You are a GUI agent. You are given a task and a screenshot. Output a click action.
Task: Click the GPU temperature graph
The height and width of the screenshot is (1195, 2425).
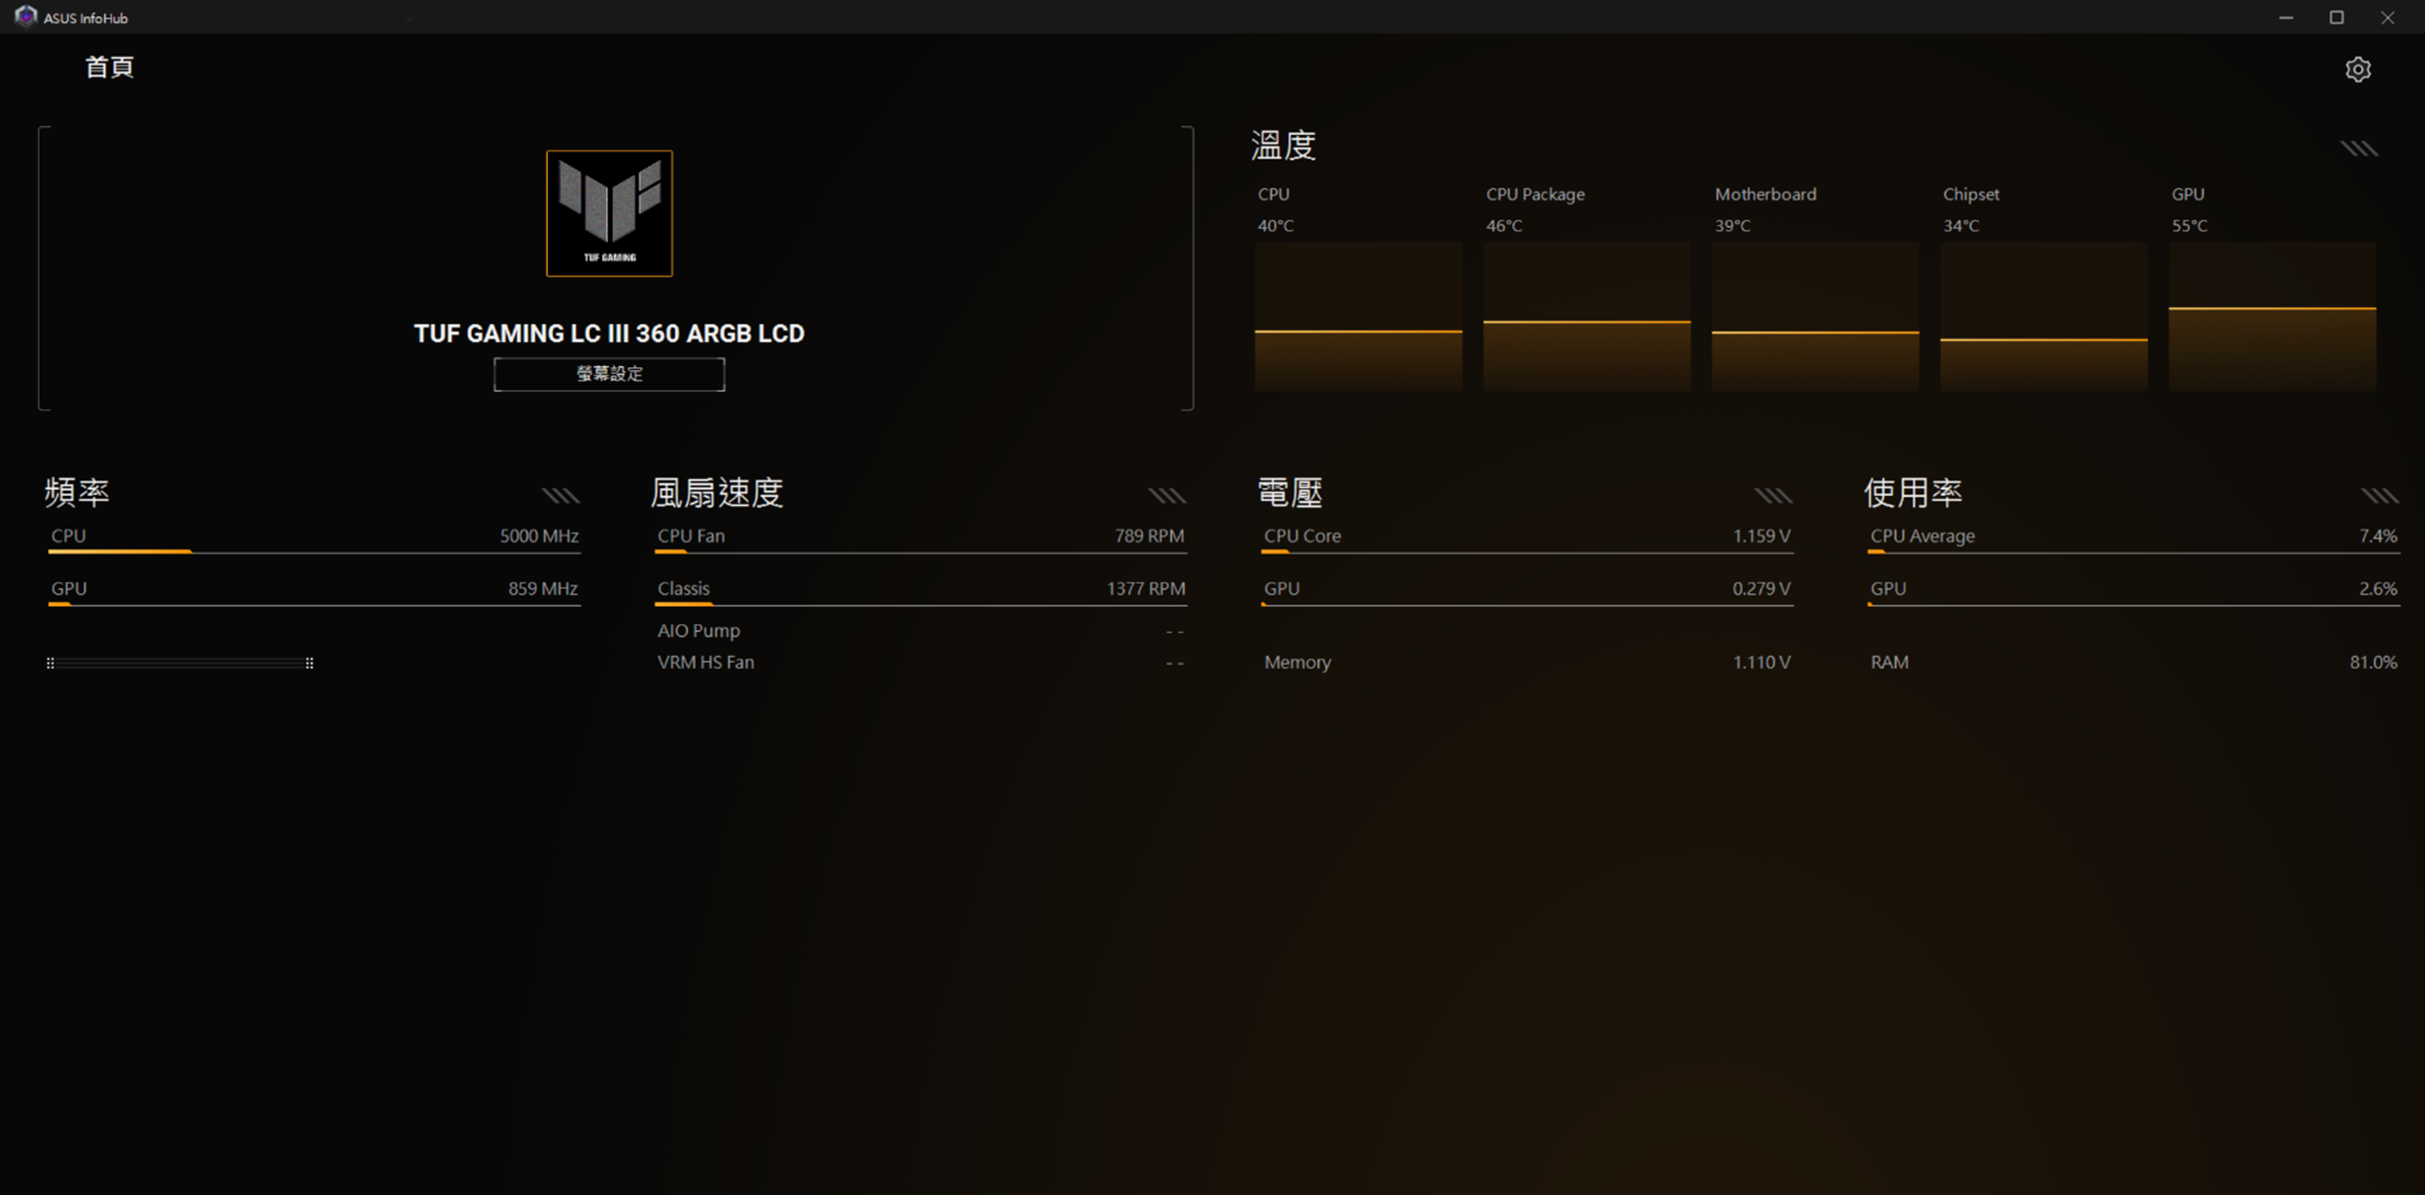(x=2272, y=316)
